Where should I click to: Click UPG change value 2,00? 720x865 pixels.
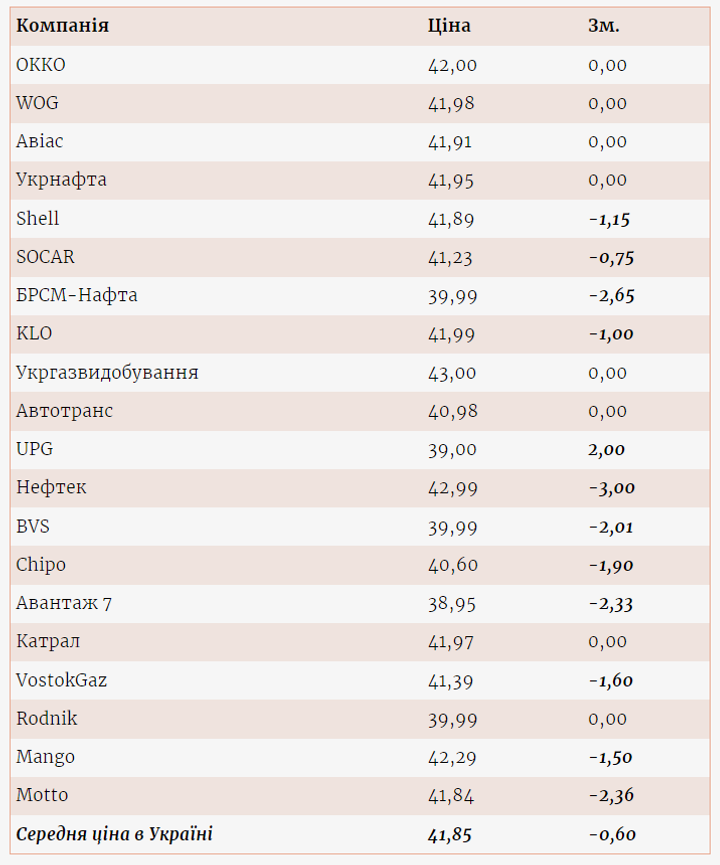click(x=607, y=450)
